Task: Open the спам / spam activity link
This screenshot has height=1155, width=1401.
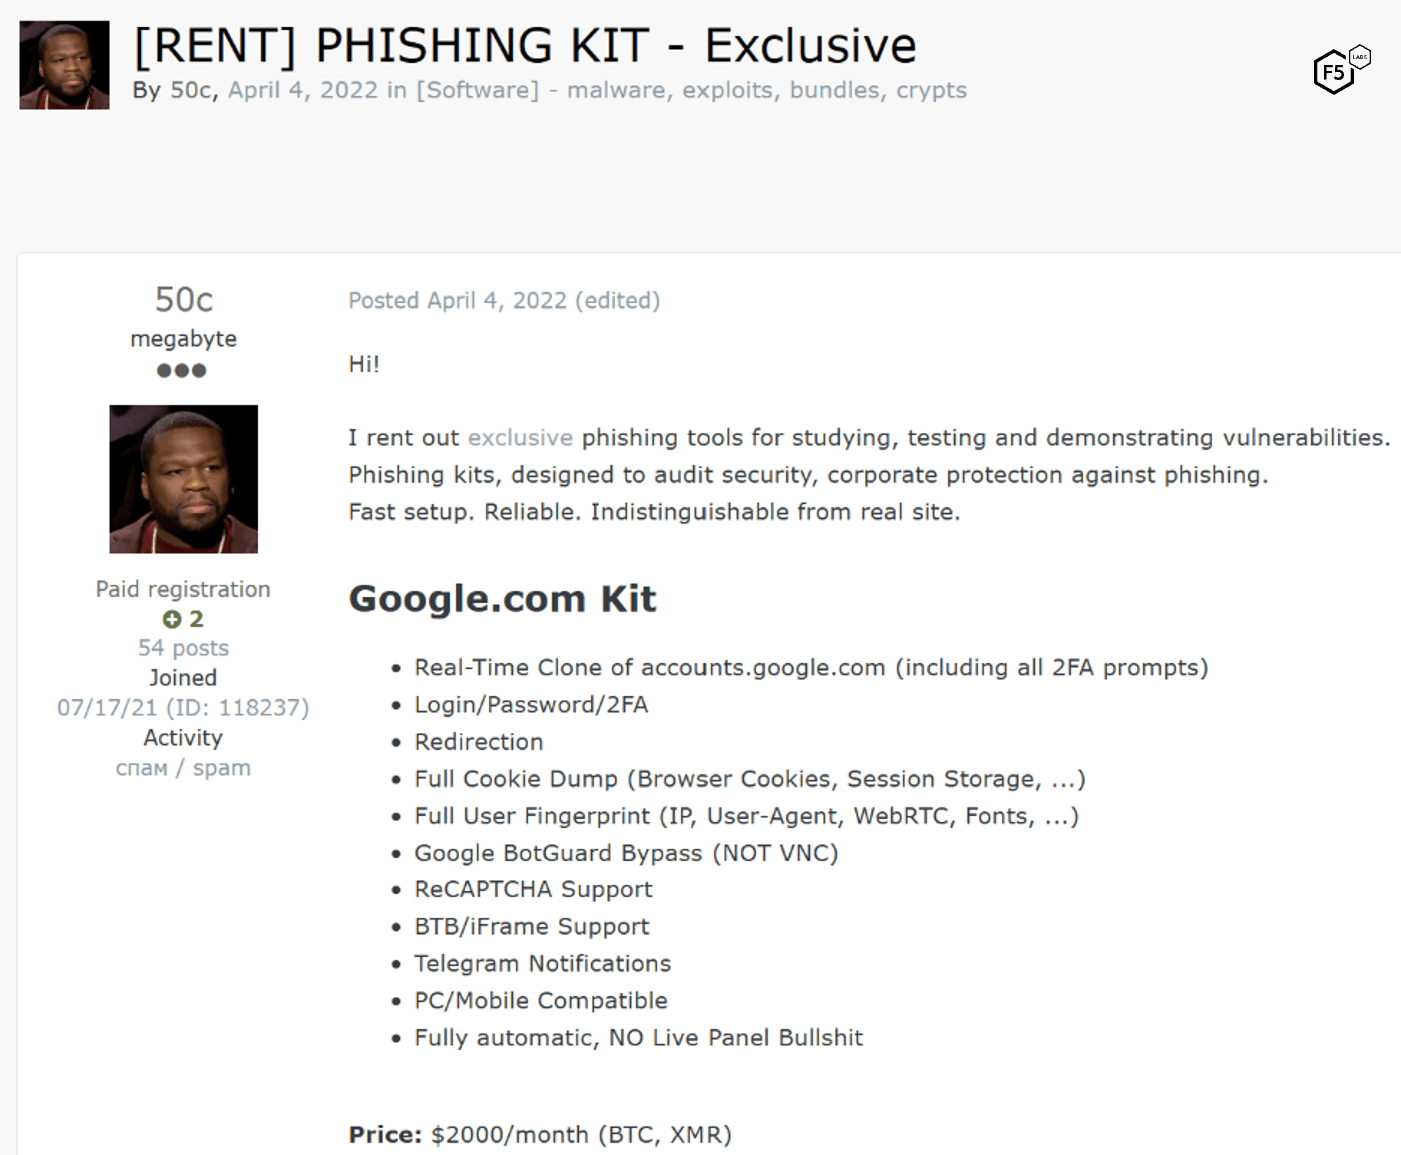Action: click(x=183, y=768)
